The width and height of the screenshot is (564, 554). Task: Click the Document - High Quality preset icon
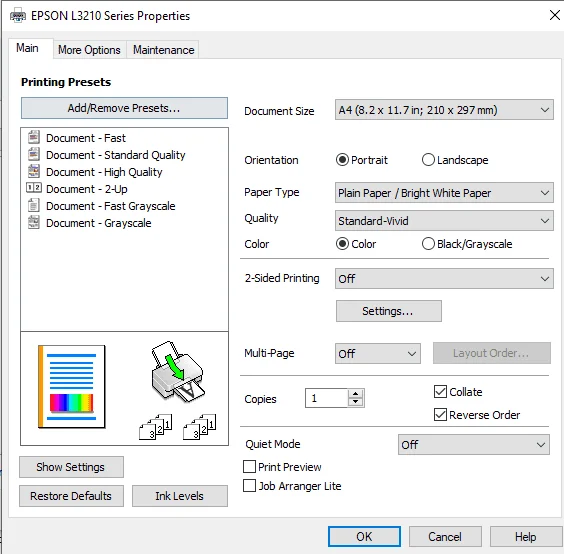[x=34, y=171]
